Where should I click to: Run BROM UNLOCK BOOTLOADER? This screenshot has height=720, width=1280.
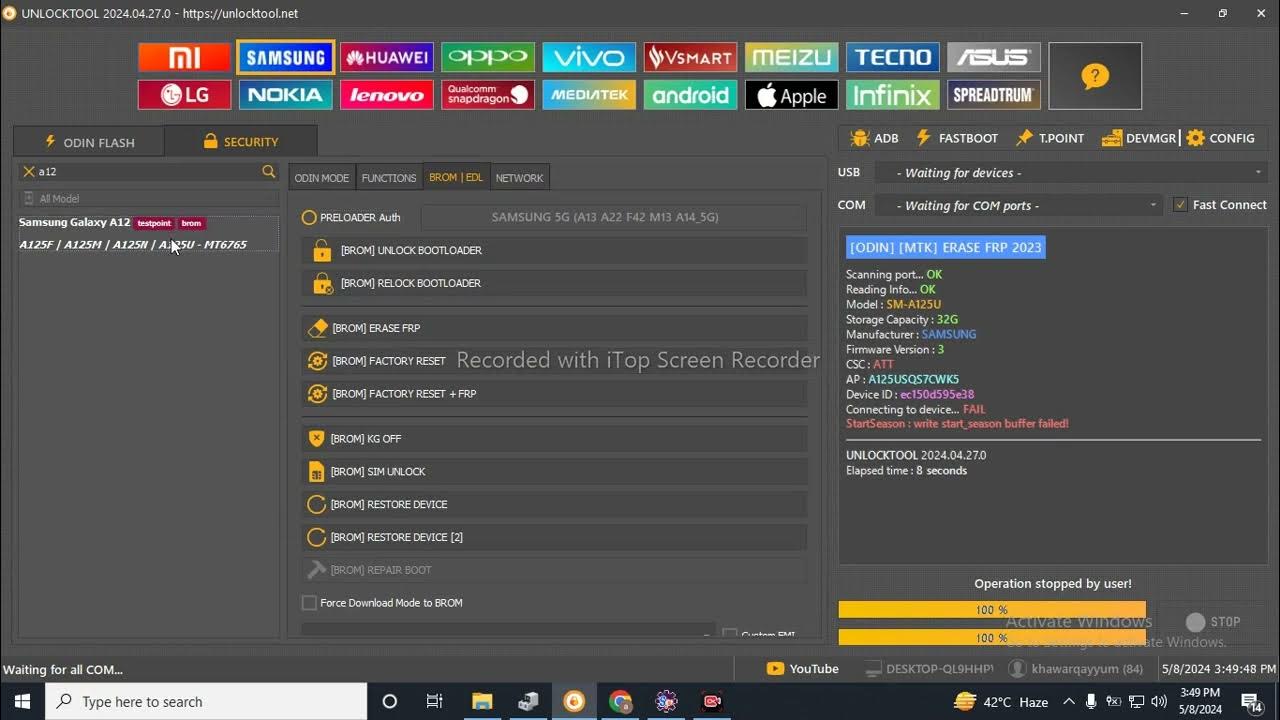click(x=555, y=250)
